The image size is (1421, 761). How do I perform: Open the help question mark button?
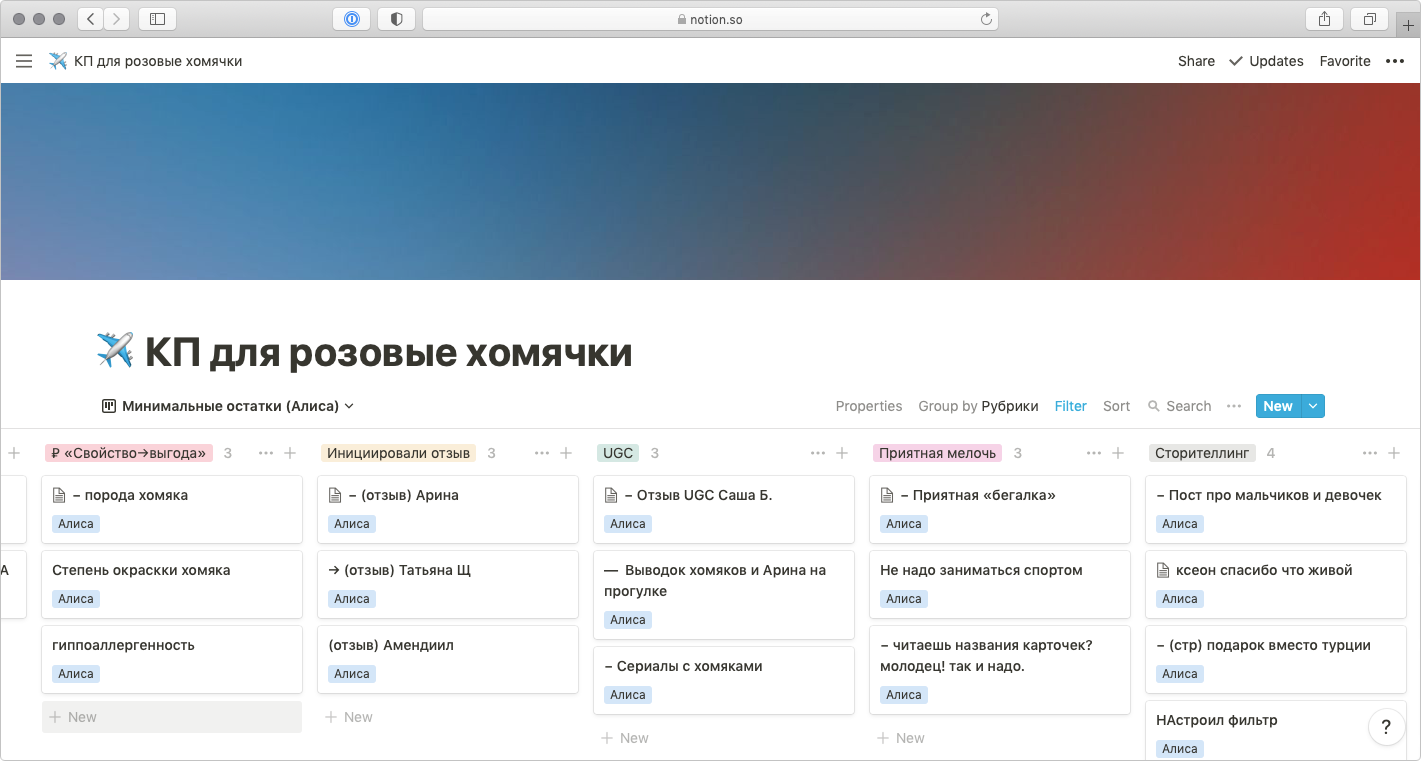coord(1386,726)
